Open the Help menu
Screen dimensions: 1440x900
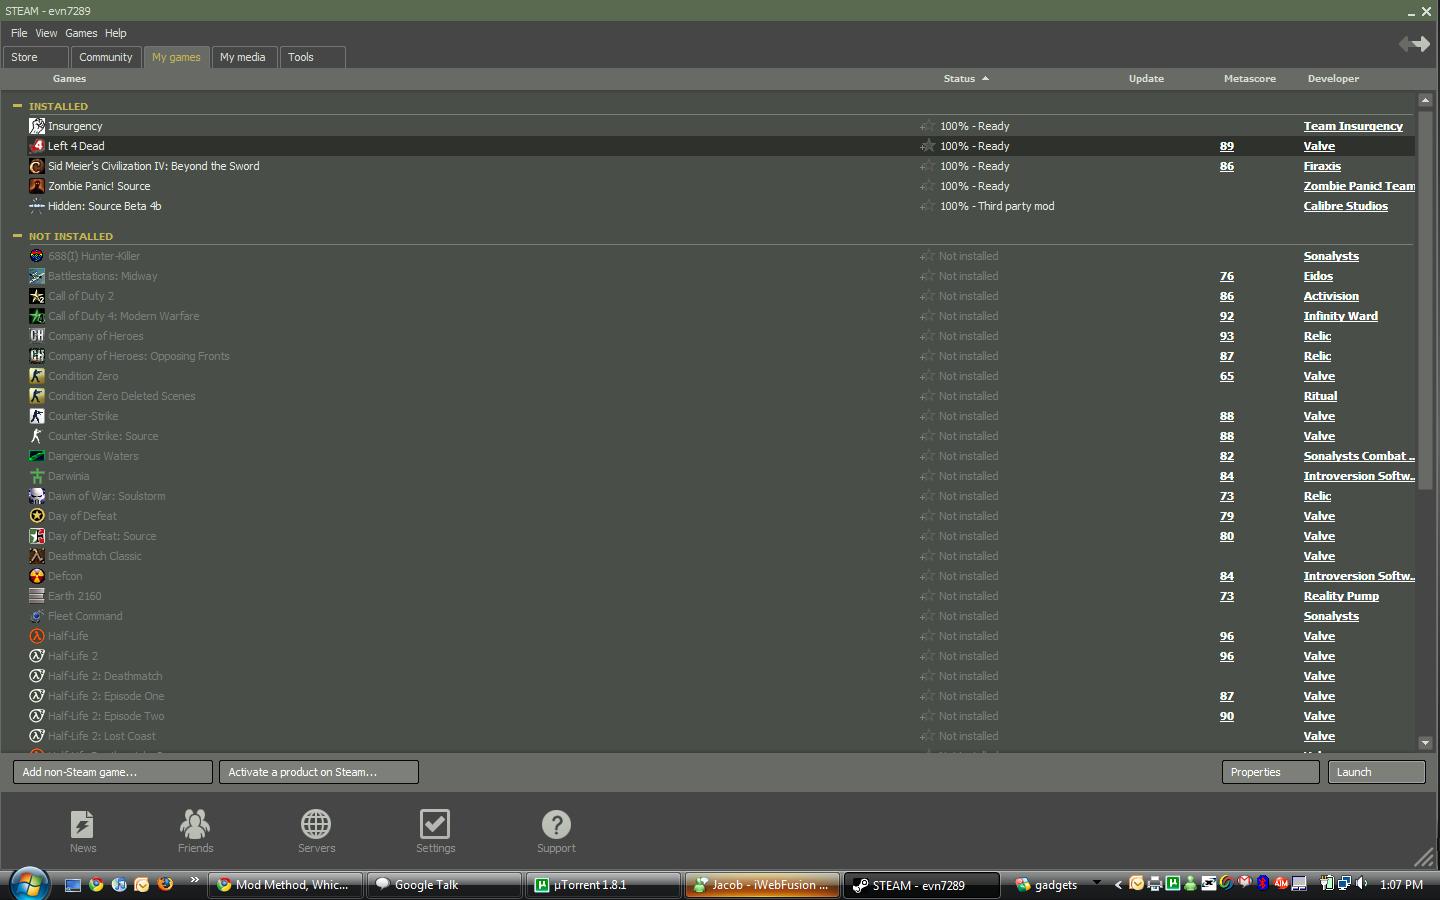click(x=116, y=33)
